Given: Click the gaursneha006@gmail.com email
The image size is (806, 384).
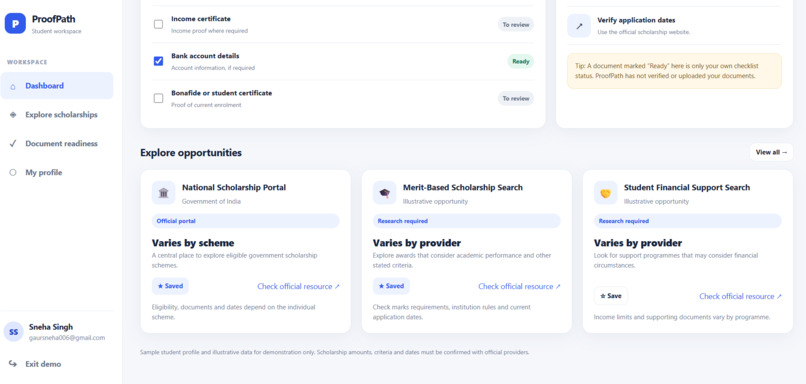Looking at the screenshot, I should [67, 338].
